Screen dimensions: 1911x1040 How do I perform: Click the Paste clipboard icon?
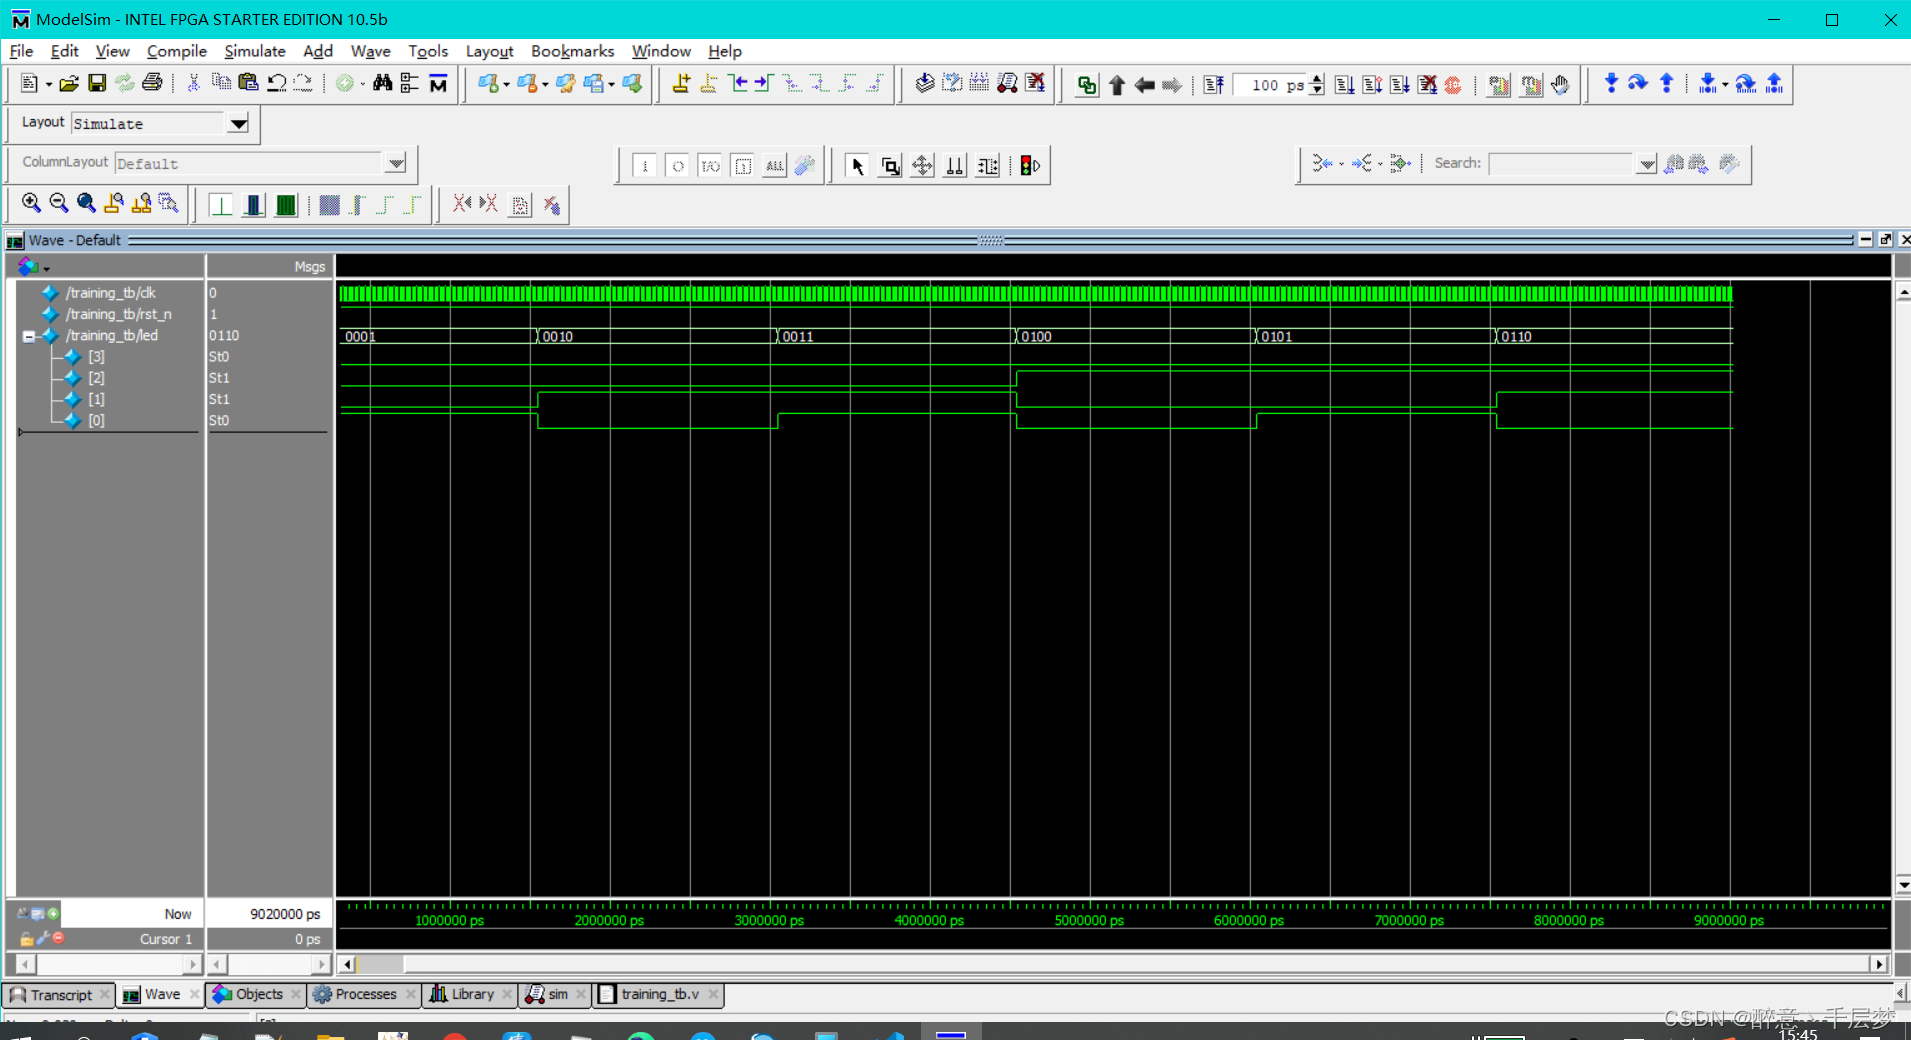tap(248, 84)
